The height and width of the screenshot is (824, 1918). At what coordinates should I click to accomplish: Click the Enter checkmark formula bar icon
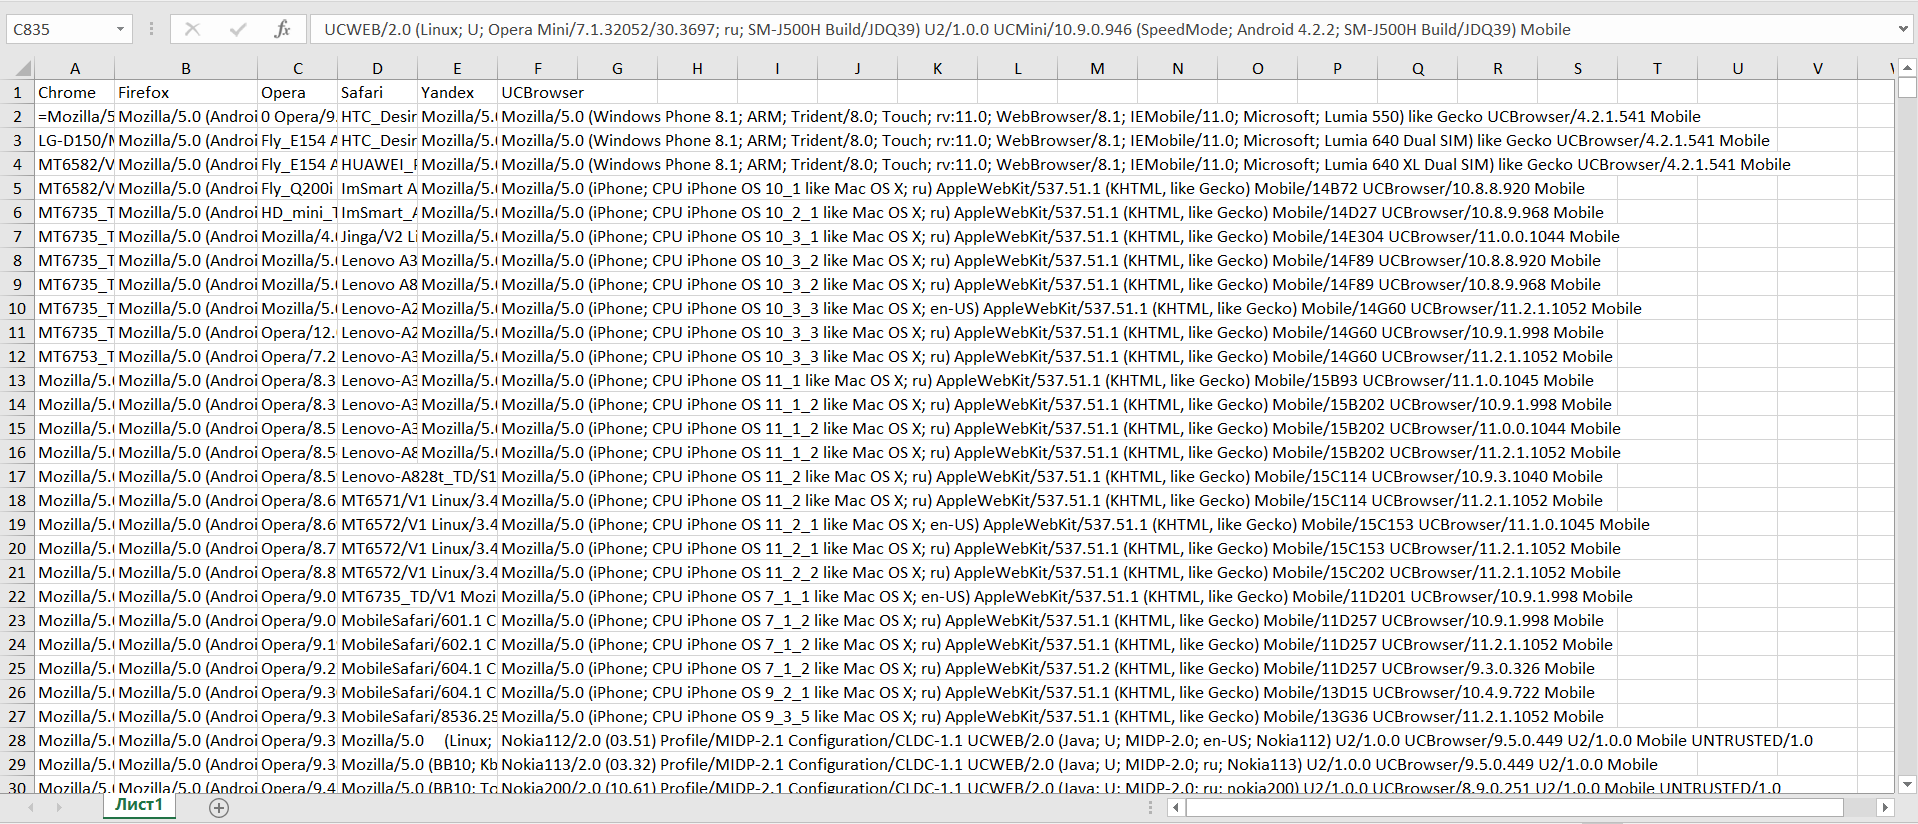237,29
